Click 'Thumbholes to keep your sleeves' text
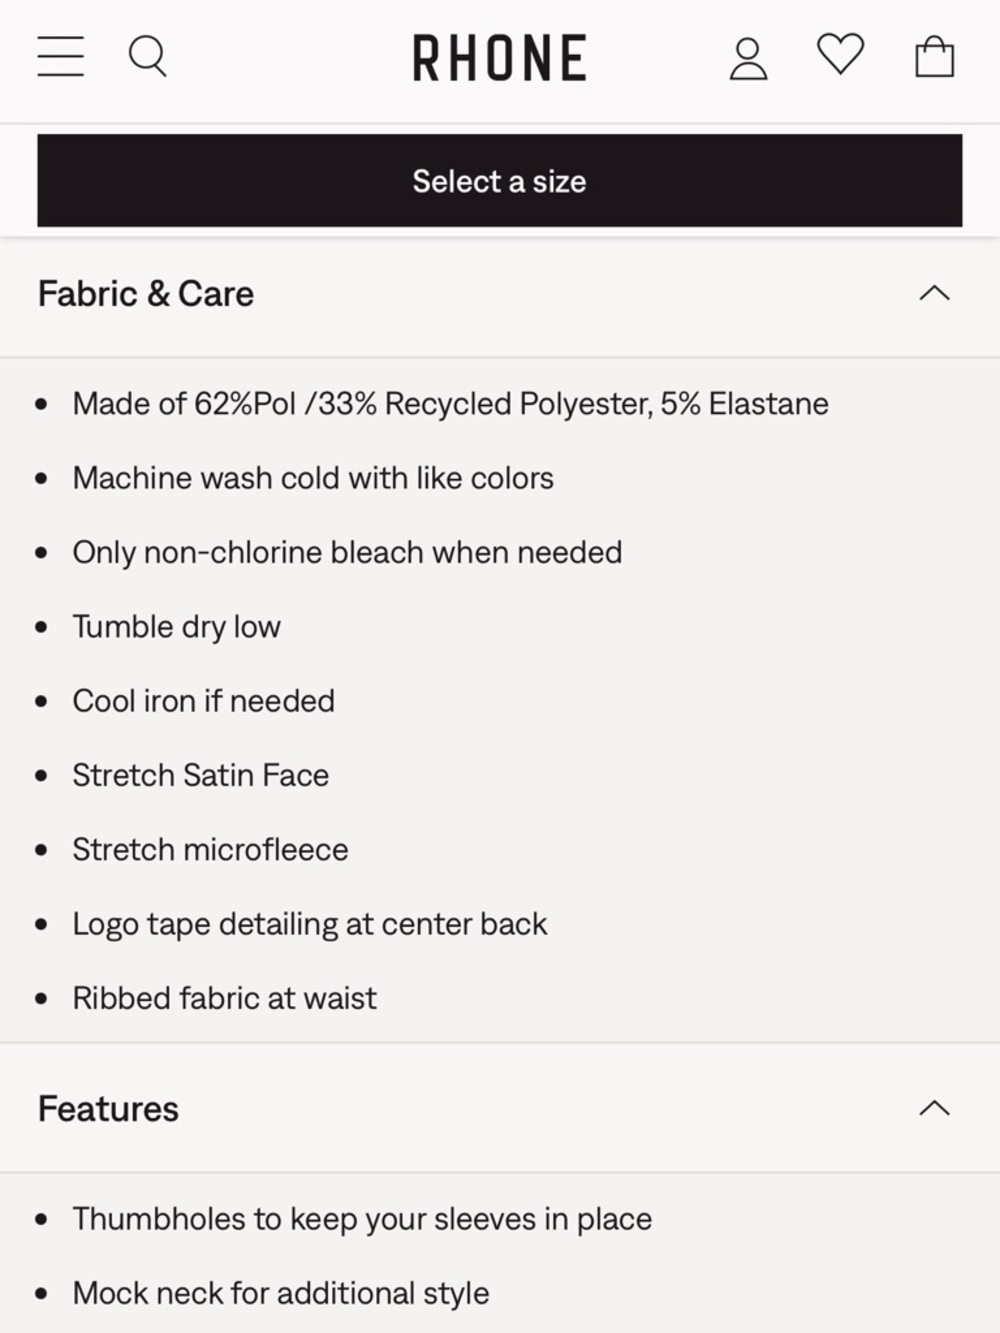 pos(362,1219)
